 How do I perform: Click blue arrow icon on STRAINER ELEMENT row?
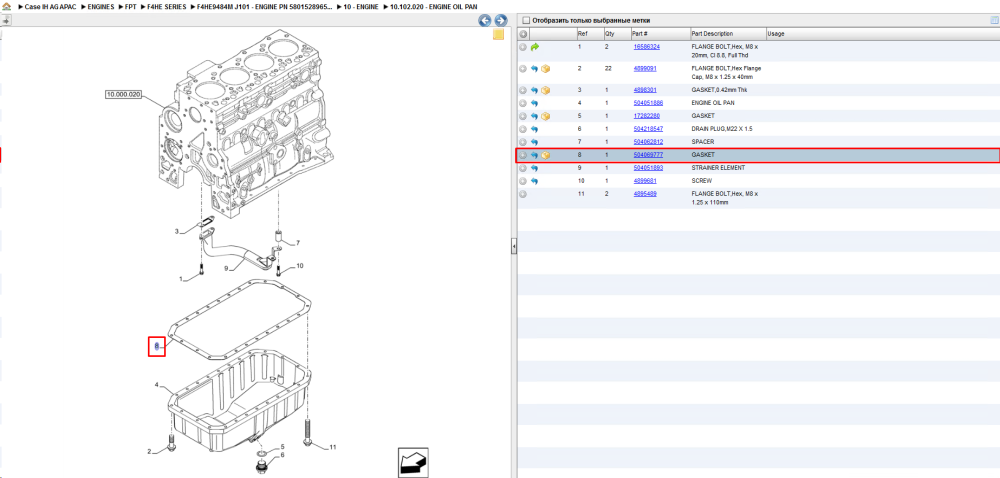point(534,168)
